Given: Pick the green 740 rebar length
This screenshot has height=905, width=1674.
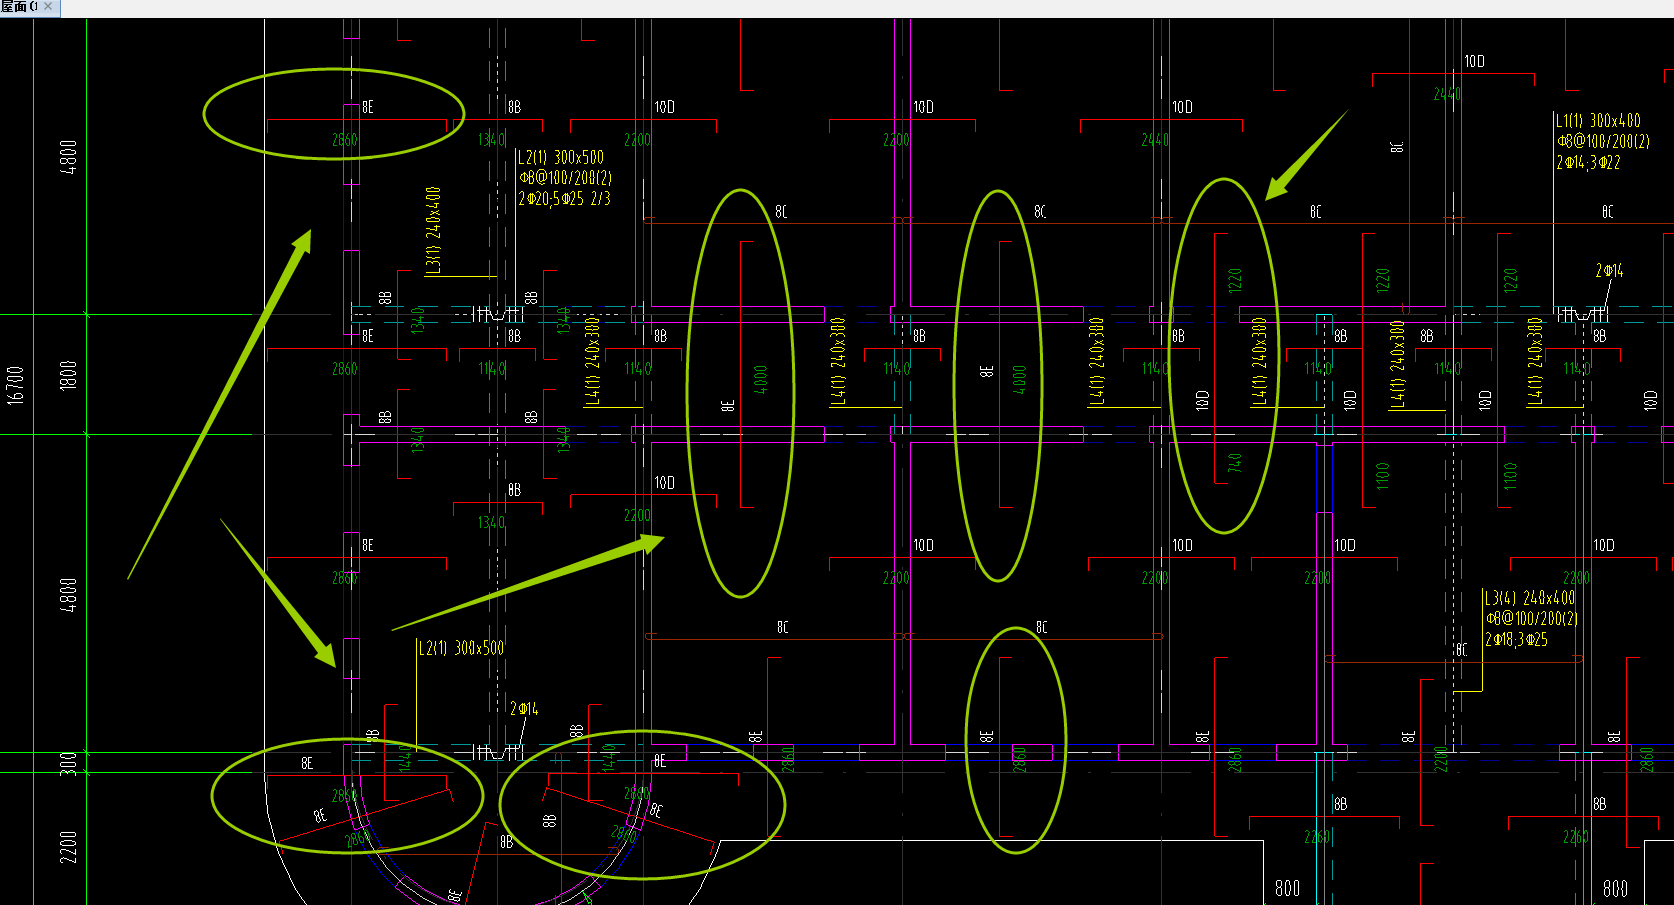Looking at the screenshot, I should click(1235, 464).
